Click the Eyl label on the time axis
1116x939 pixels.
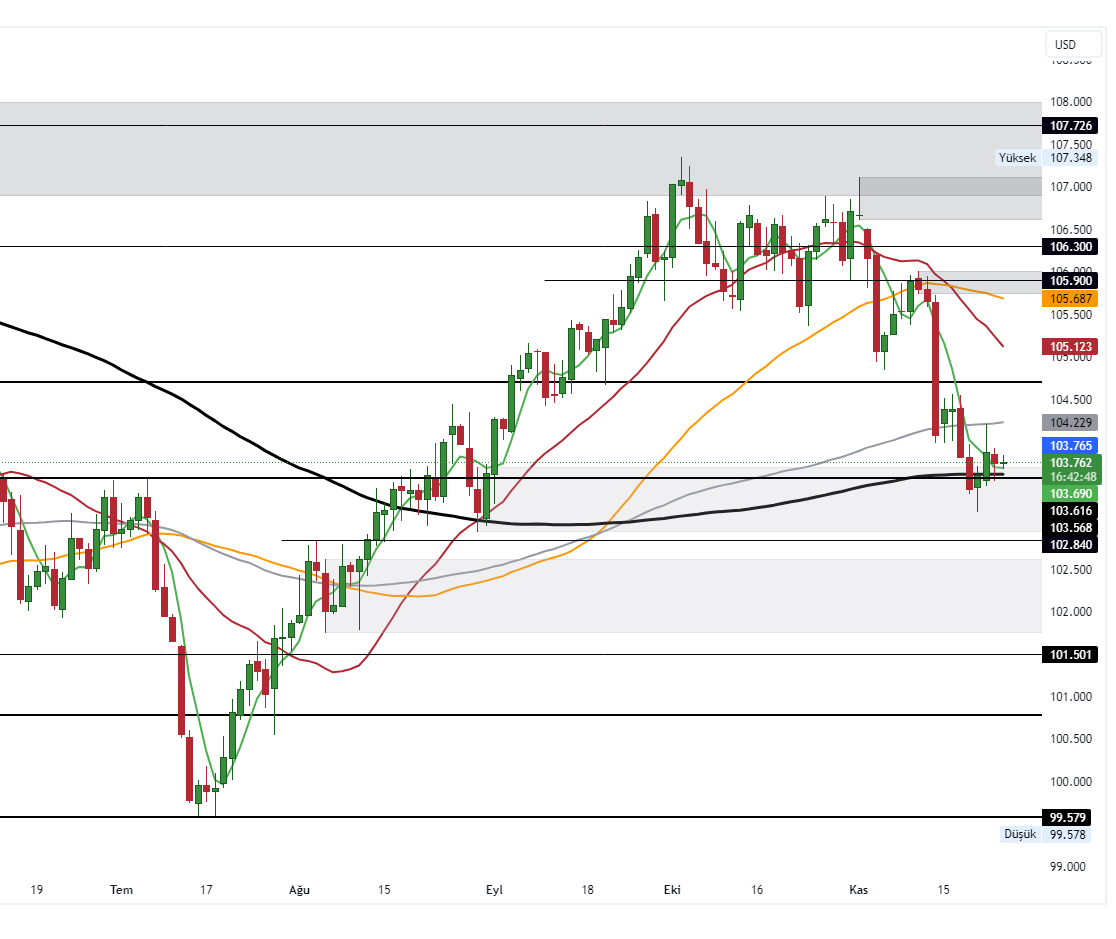coord(494,889)
